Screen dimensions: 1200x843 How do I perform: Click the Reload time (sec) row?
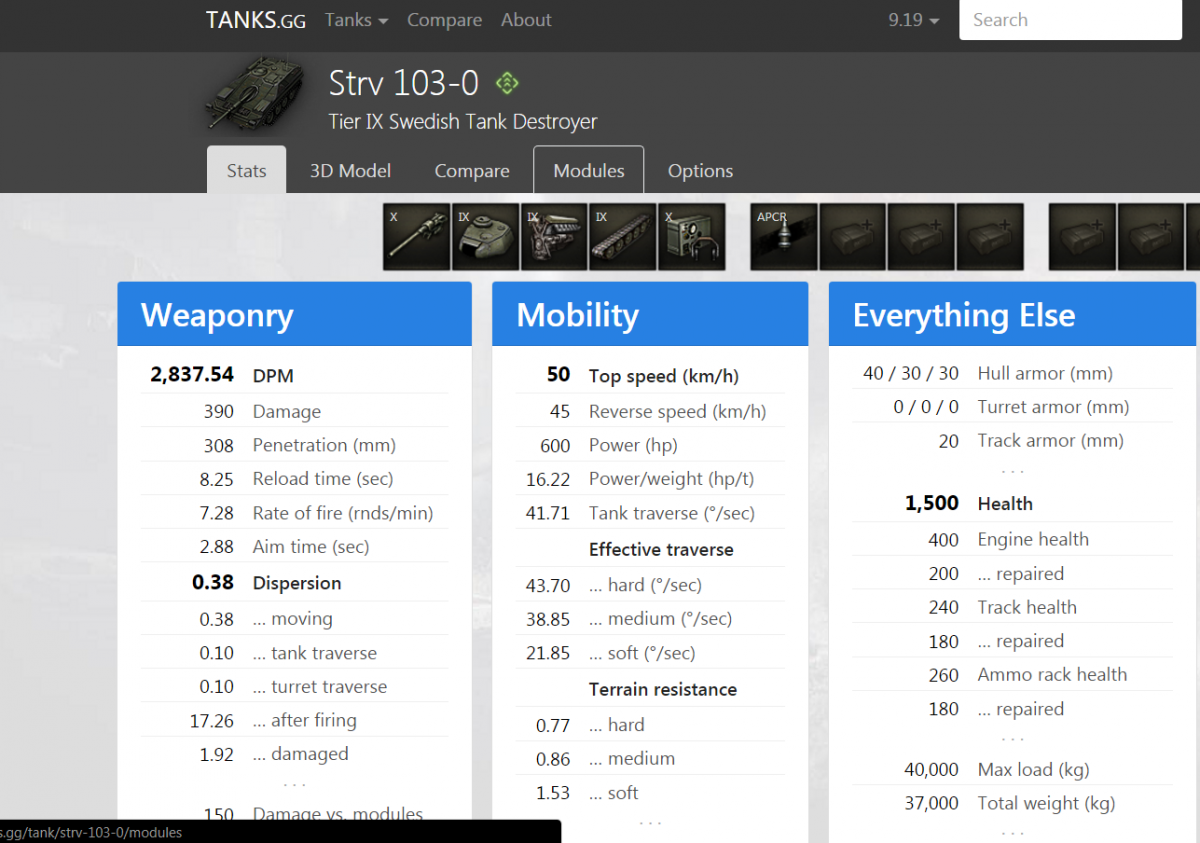click(294, 479)
